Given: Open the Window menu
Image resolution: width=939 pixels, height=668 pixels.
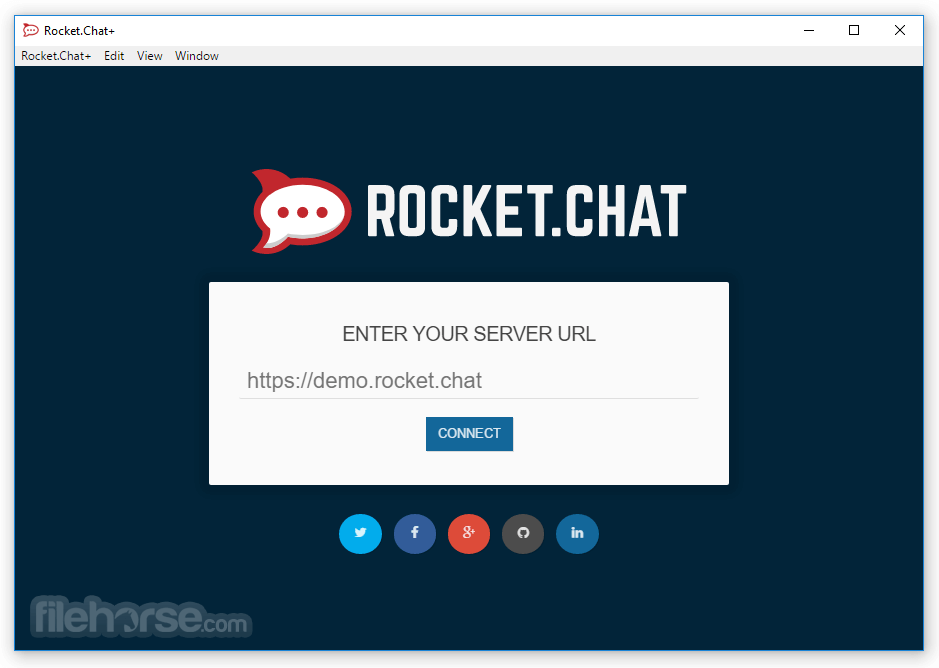Looking at the screenshot, I should (x=197, y=56).
